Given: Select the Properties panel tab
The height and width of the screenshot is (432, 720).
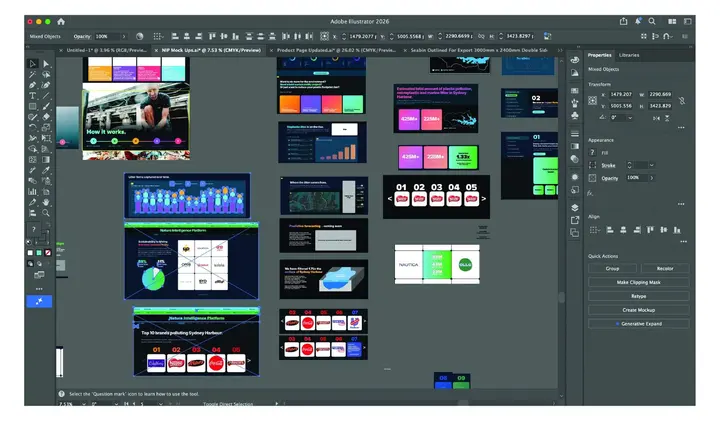Looking at the screenshot, I should coord(599,55).
